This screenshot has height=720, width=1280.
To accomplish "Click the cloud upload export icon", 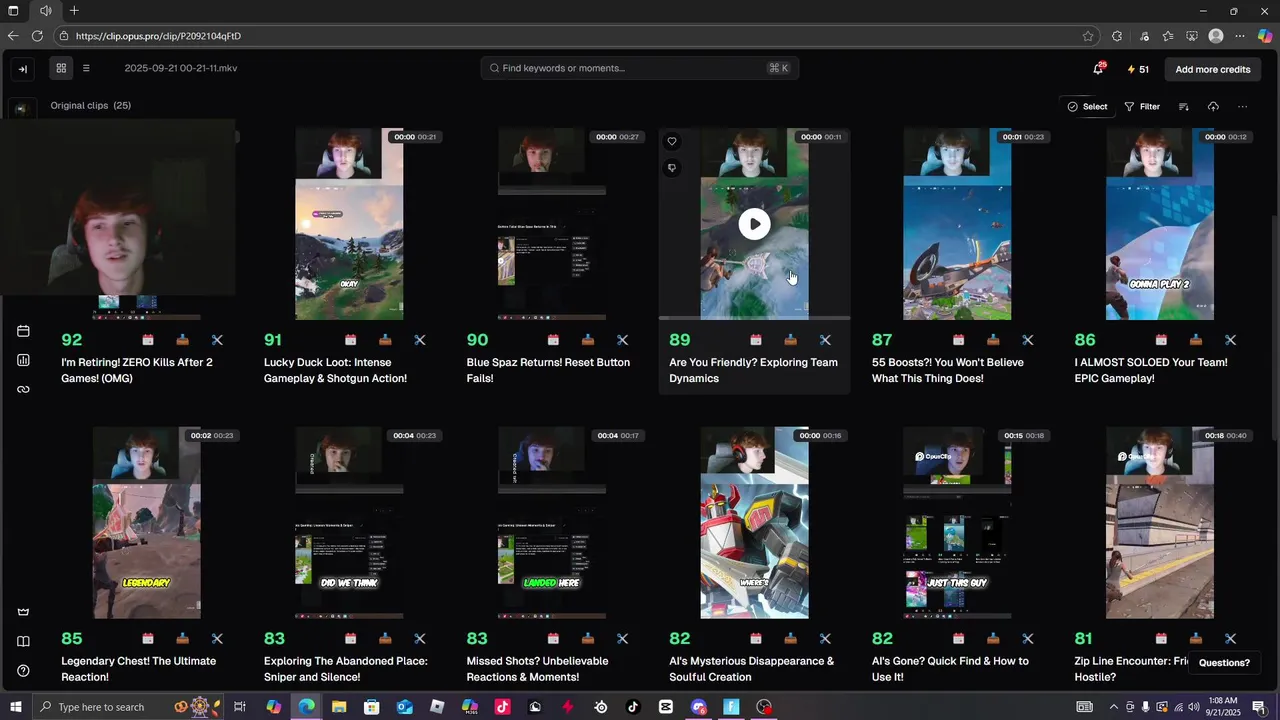I will point(1213,106).
